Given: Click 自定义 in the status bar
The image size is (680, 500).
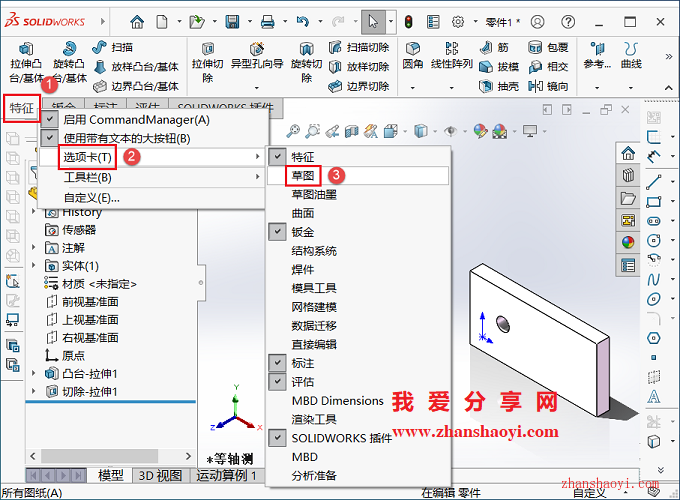Looking at the screenshot, I should point(589,493).
